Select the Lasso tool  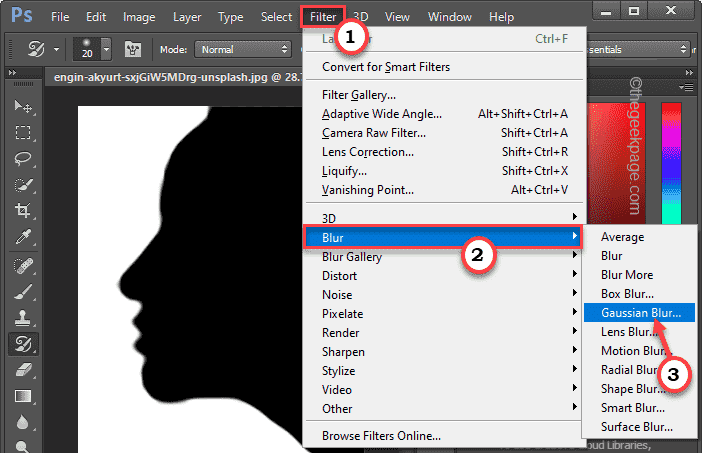click(22, 159)
